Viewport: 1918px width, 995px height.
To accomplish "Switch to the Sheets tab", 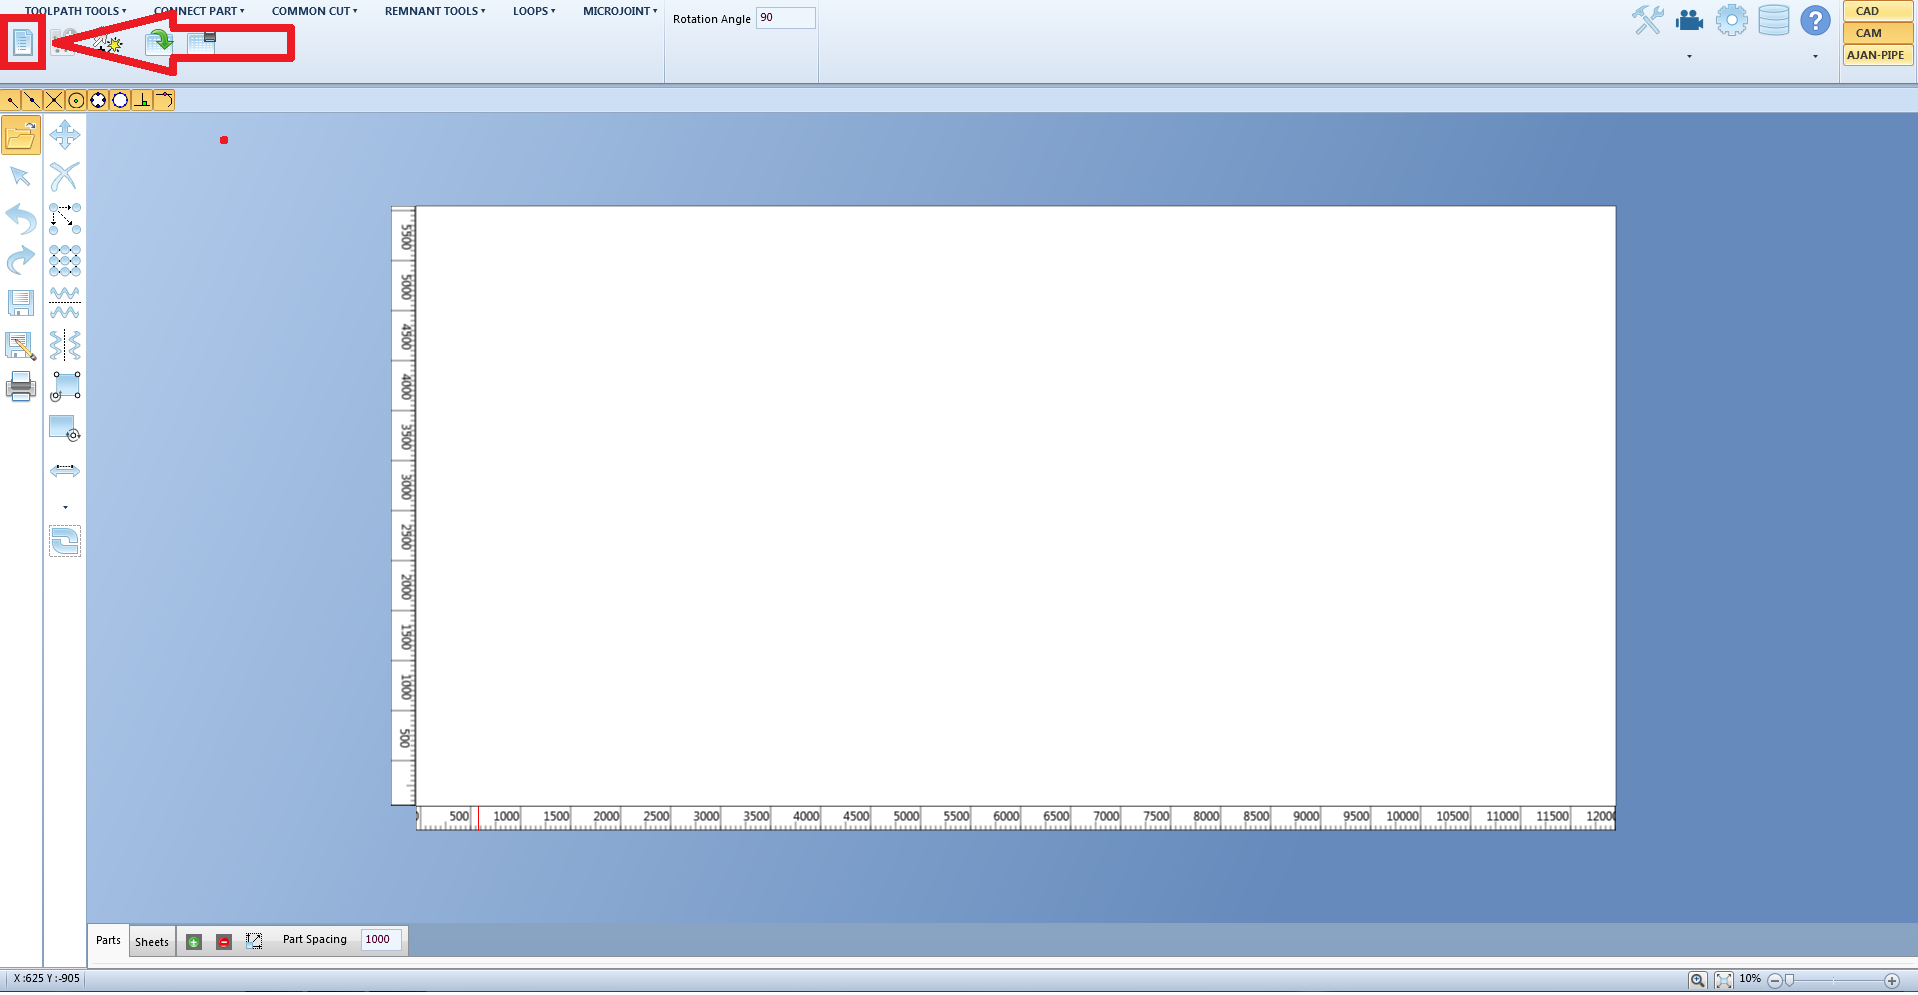I will coord(152,941).
